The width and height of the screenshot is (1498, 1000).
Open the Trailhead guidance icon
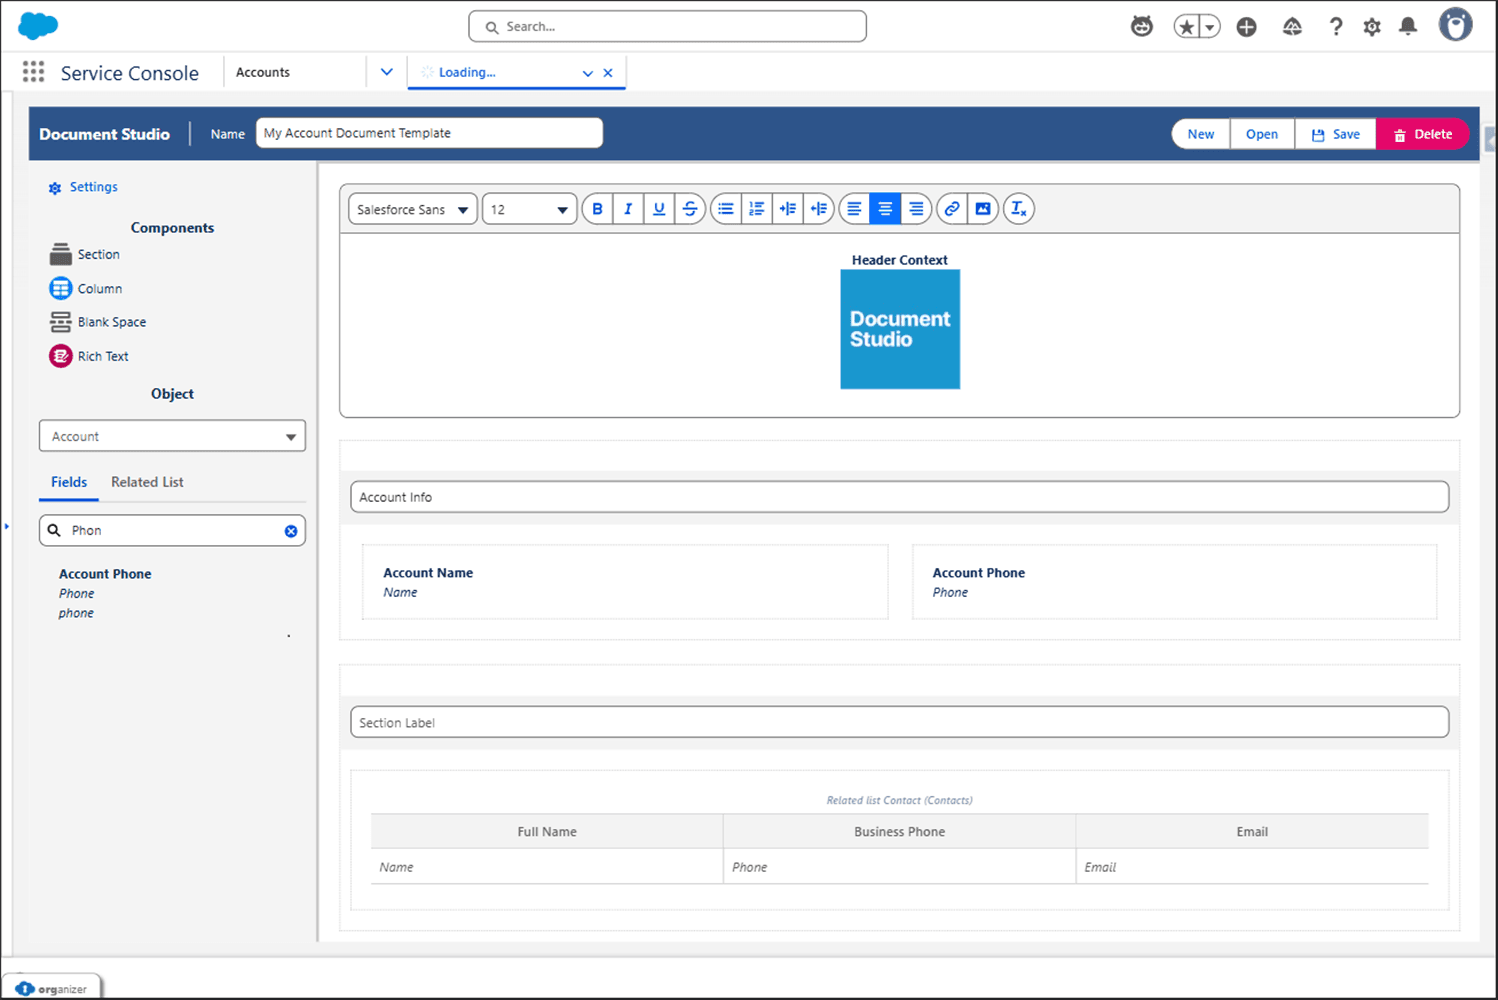[x=1292, y=27]
